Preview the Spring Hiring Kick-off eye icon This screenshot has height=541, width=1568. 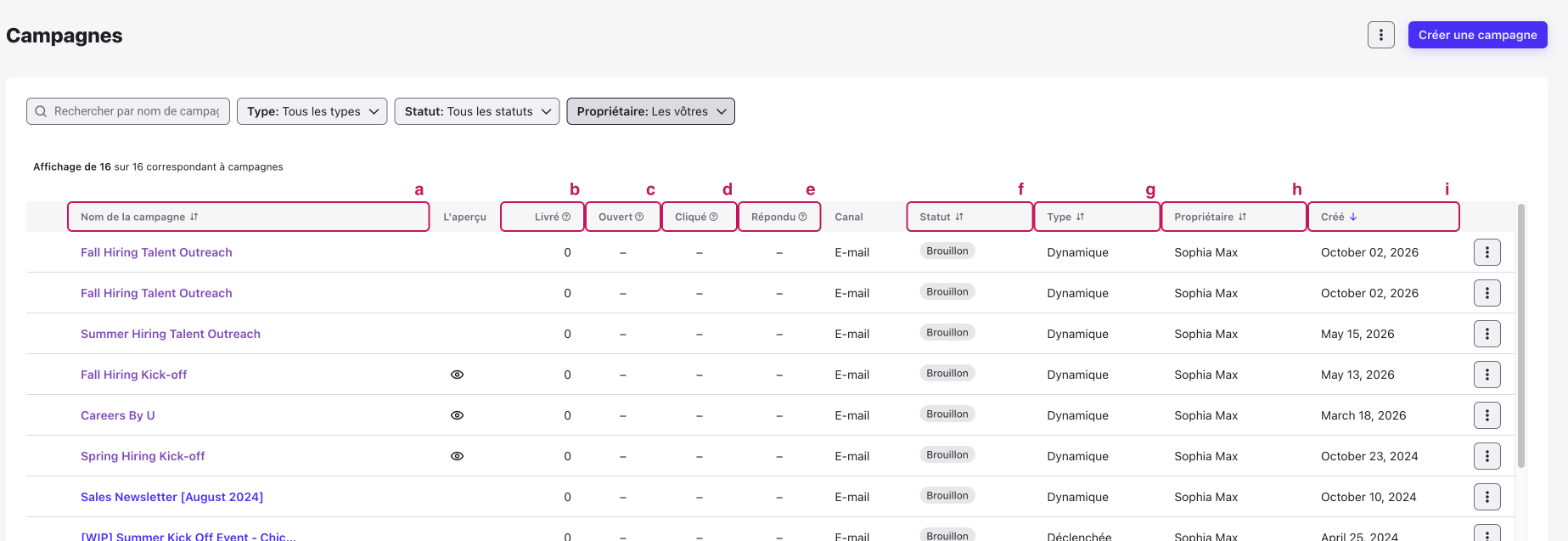pyautogui.click(x=457, y=456)
